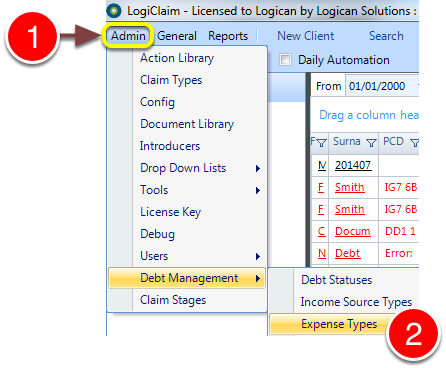Screen dimensions: 446x368
Task: Open the 201407 record link
Action: (x=353, y=165)
